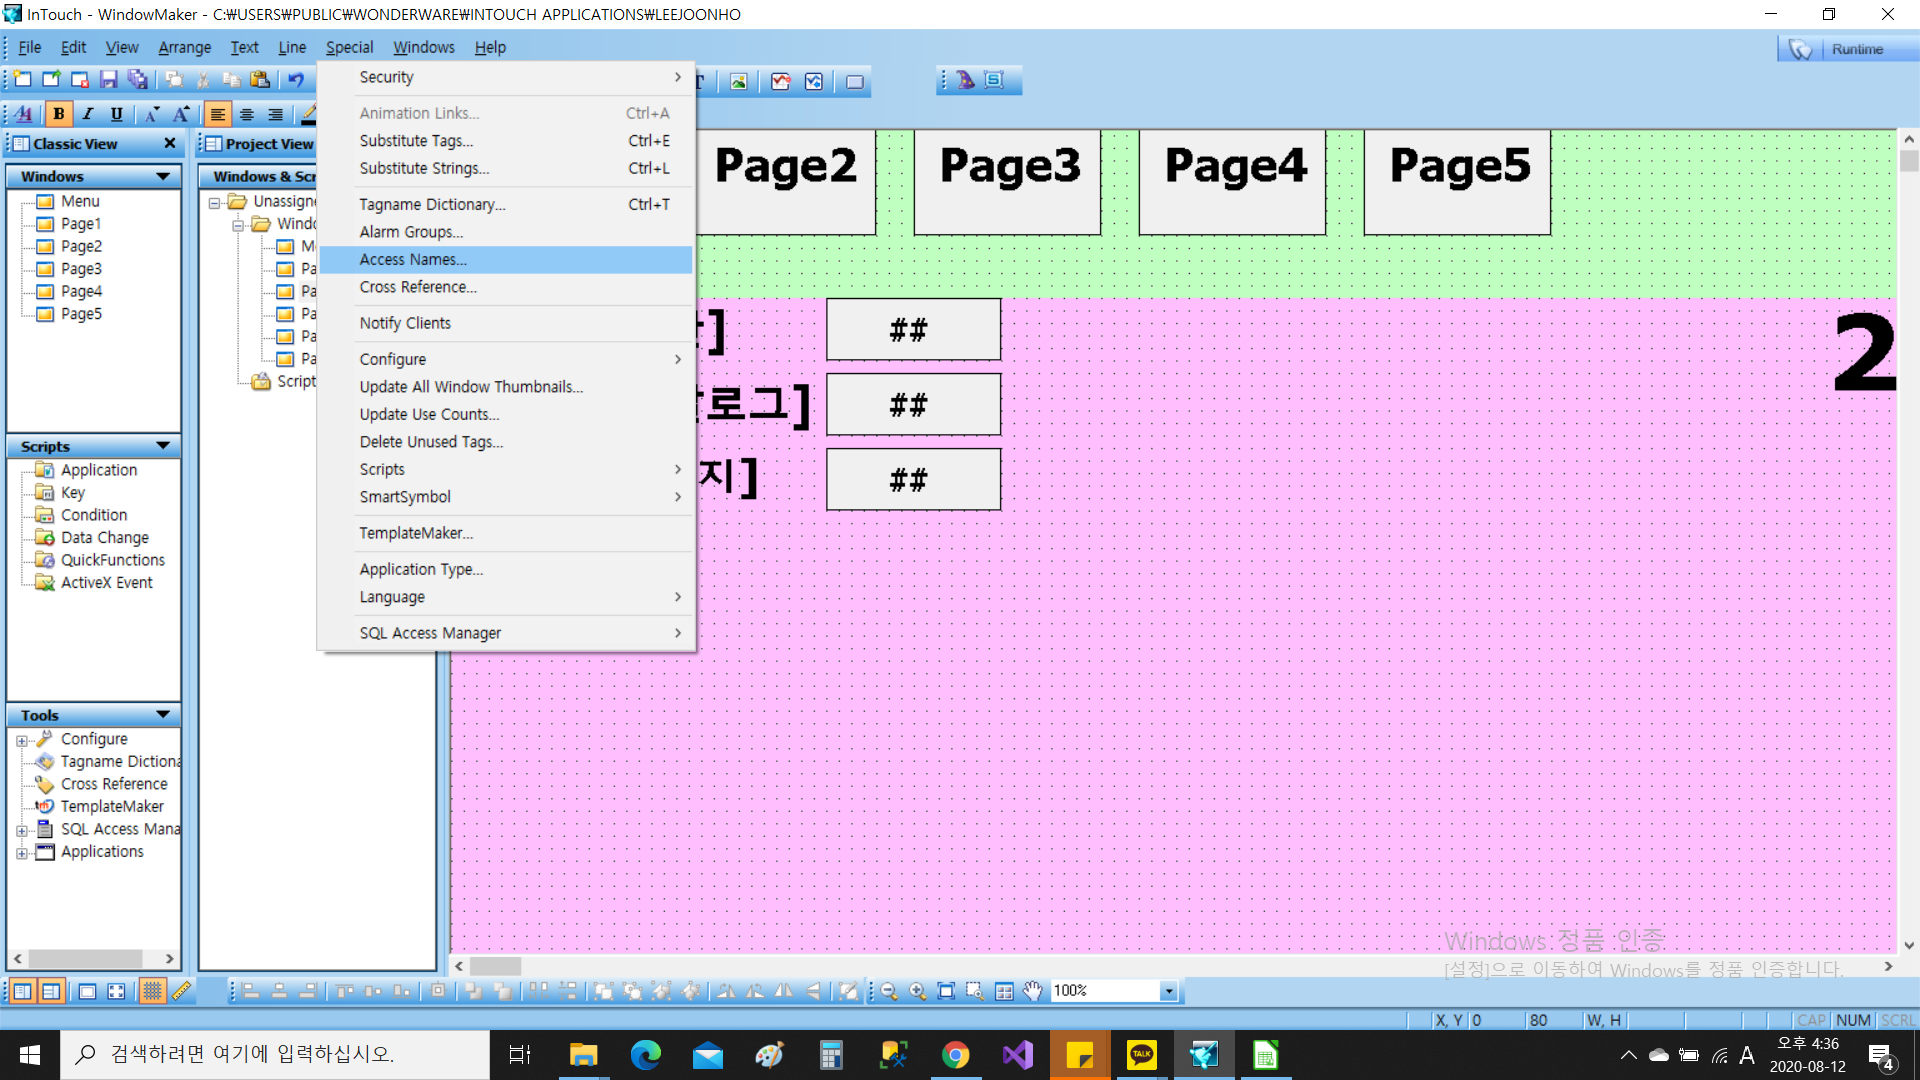The height and width of the screenshot is (1080, 1920).
Task: Click the Paste clipboard icon
Action: [260, 81]
